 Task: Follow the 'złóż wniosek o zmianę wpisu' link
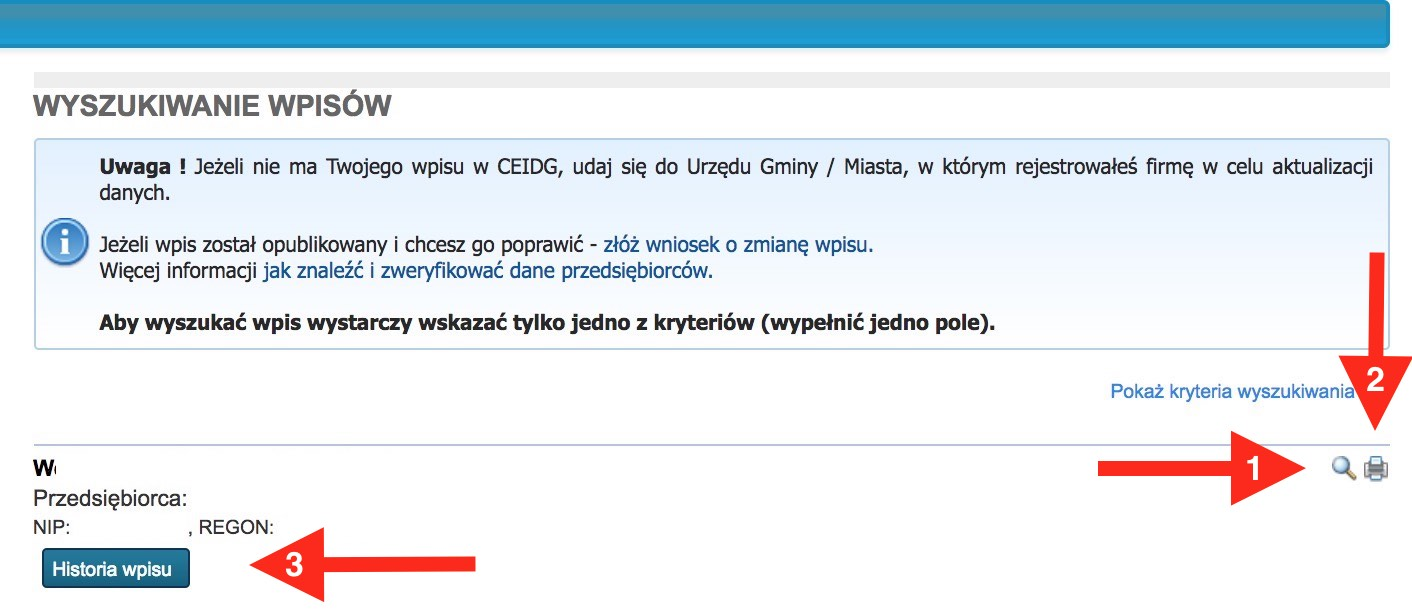[x=738, y=244]
